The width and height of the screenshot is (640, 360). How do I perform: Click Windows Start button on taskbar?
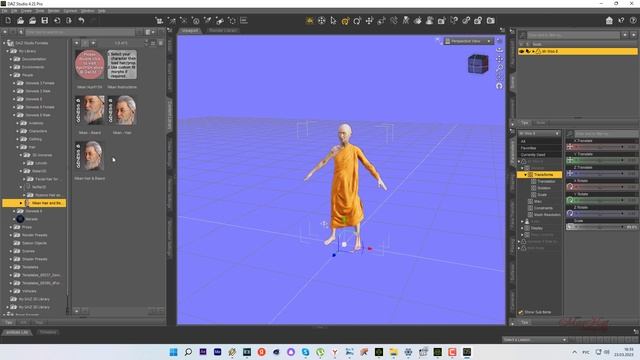pos(173,352)
